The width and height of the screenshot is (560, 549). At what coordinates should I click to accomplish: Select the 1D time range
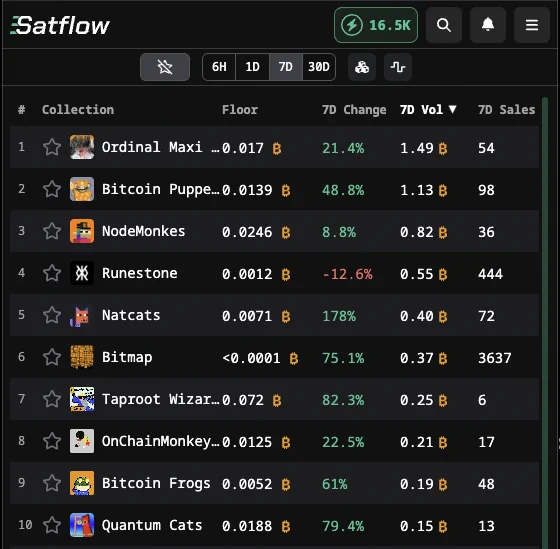point(252,67)
